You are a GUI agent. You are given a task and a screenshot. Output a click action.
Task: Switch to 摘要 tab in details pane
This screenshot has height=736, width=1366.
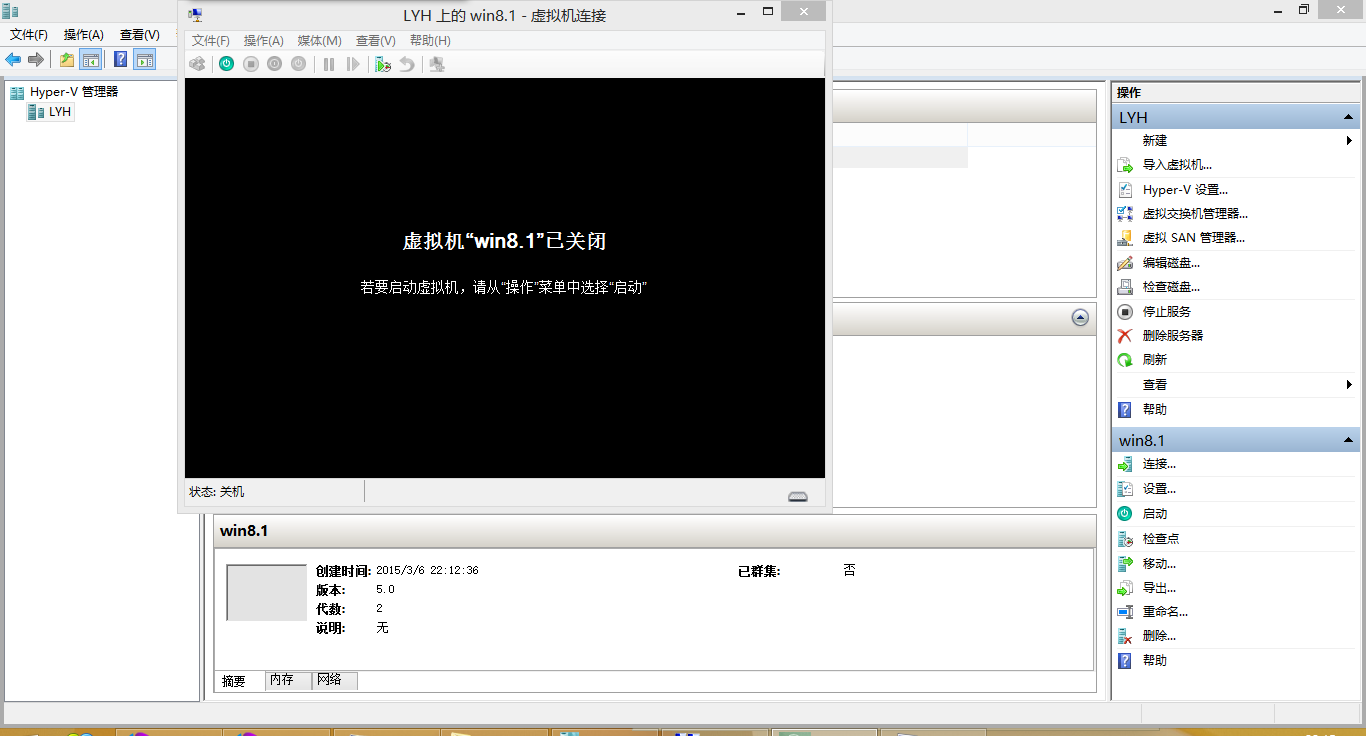(234, 681)
